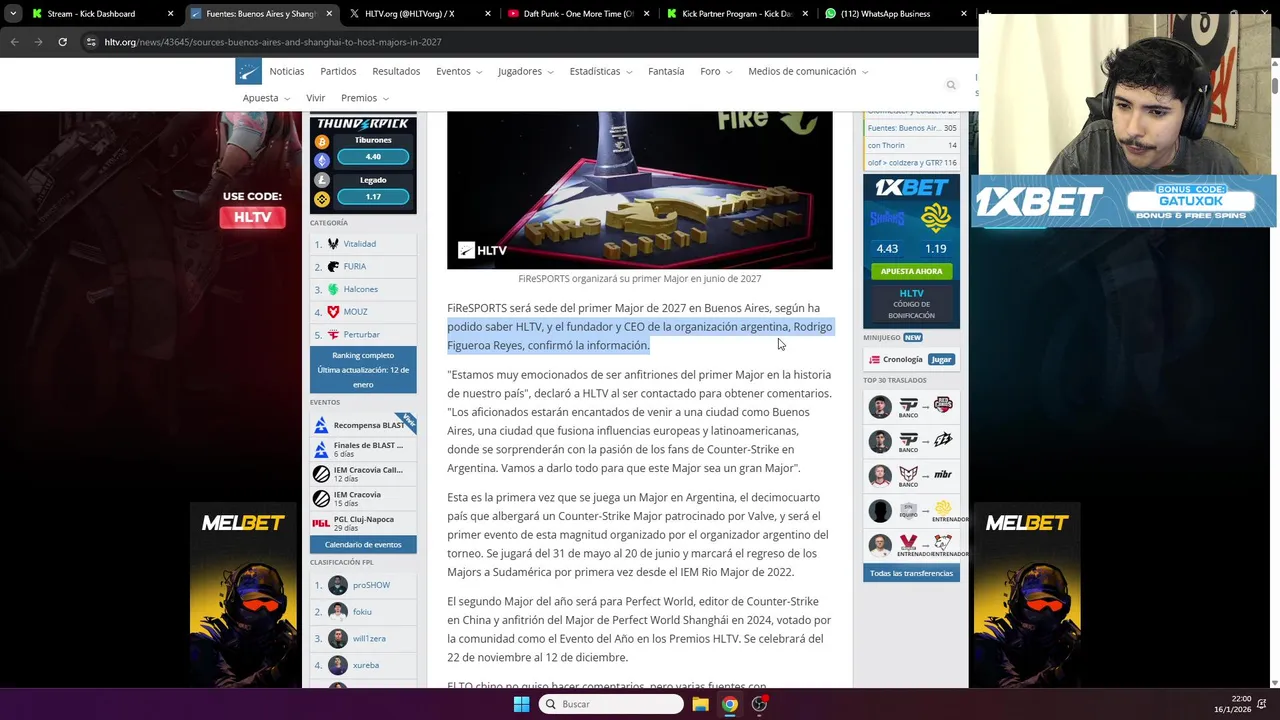Expand the Eventos menu

point(459,71)
